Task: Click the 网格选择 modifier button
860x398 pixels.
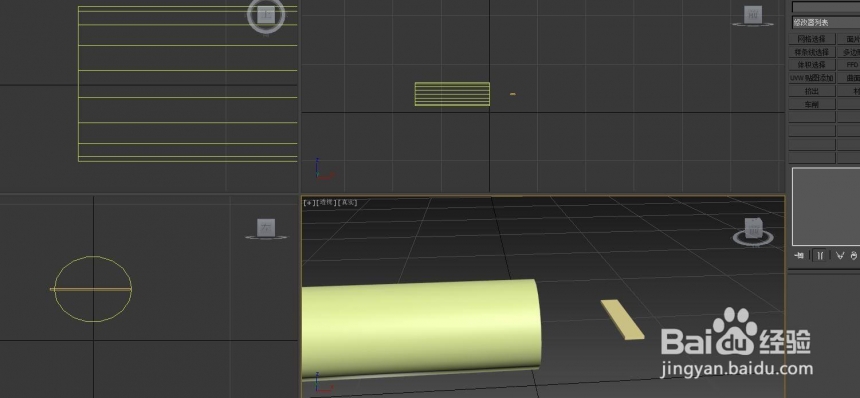Action: point(812,39)
